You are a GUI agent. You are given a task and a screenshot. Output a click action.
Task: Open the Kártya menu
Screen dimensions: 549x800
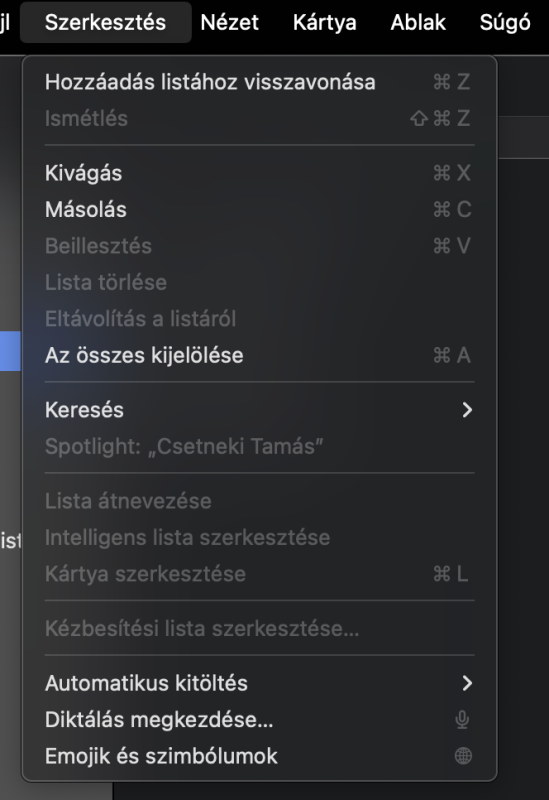coord(325,22)
